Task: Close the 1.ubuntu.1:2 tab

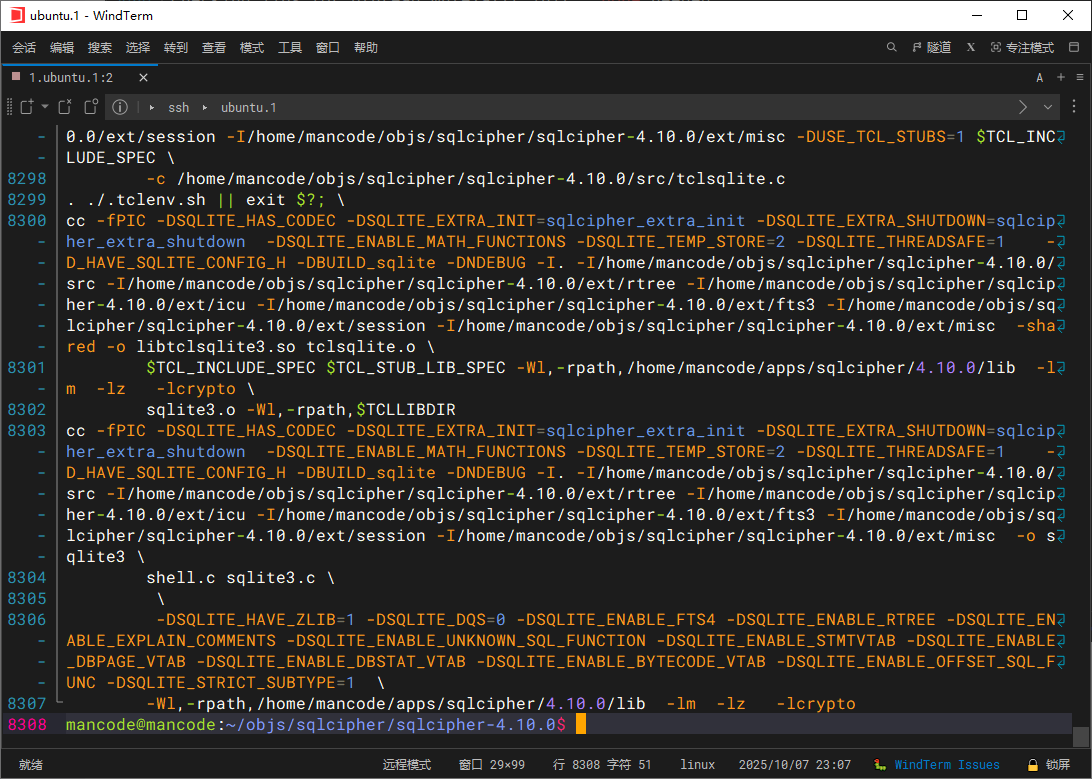Action: [x=144, y=77]
